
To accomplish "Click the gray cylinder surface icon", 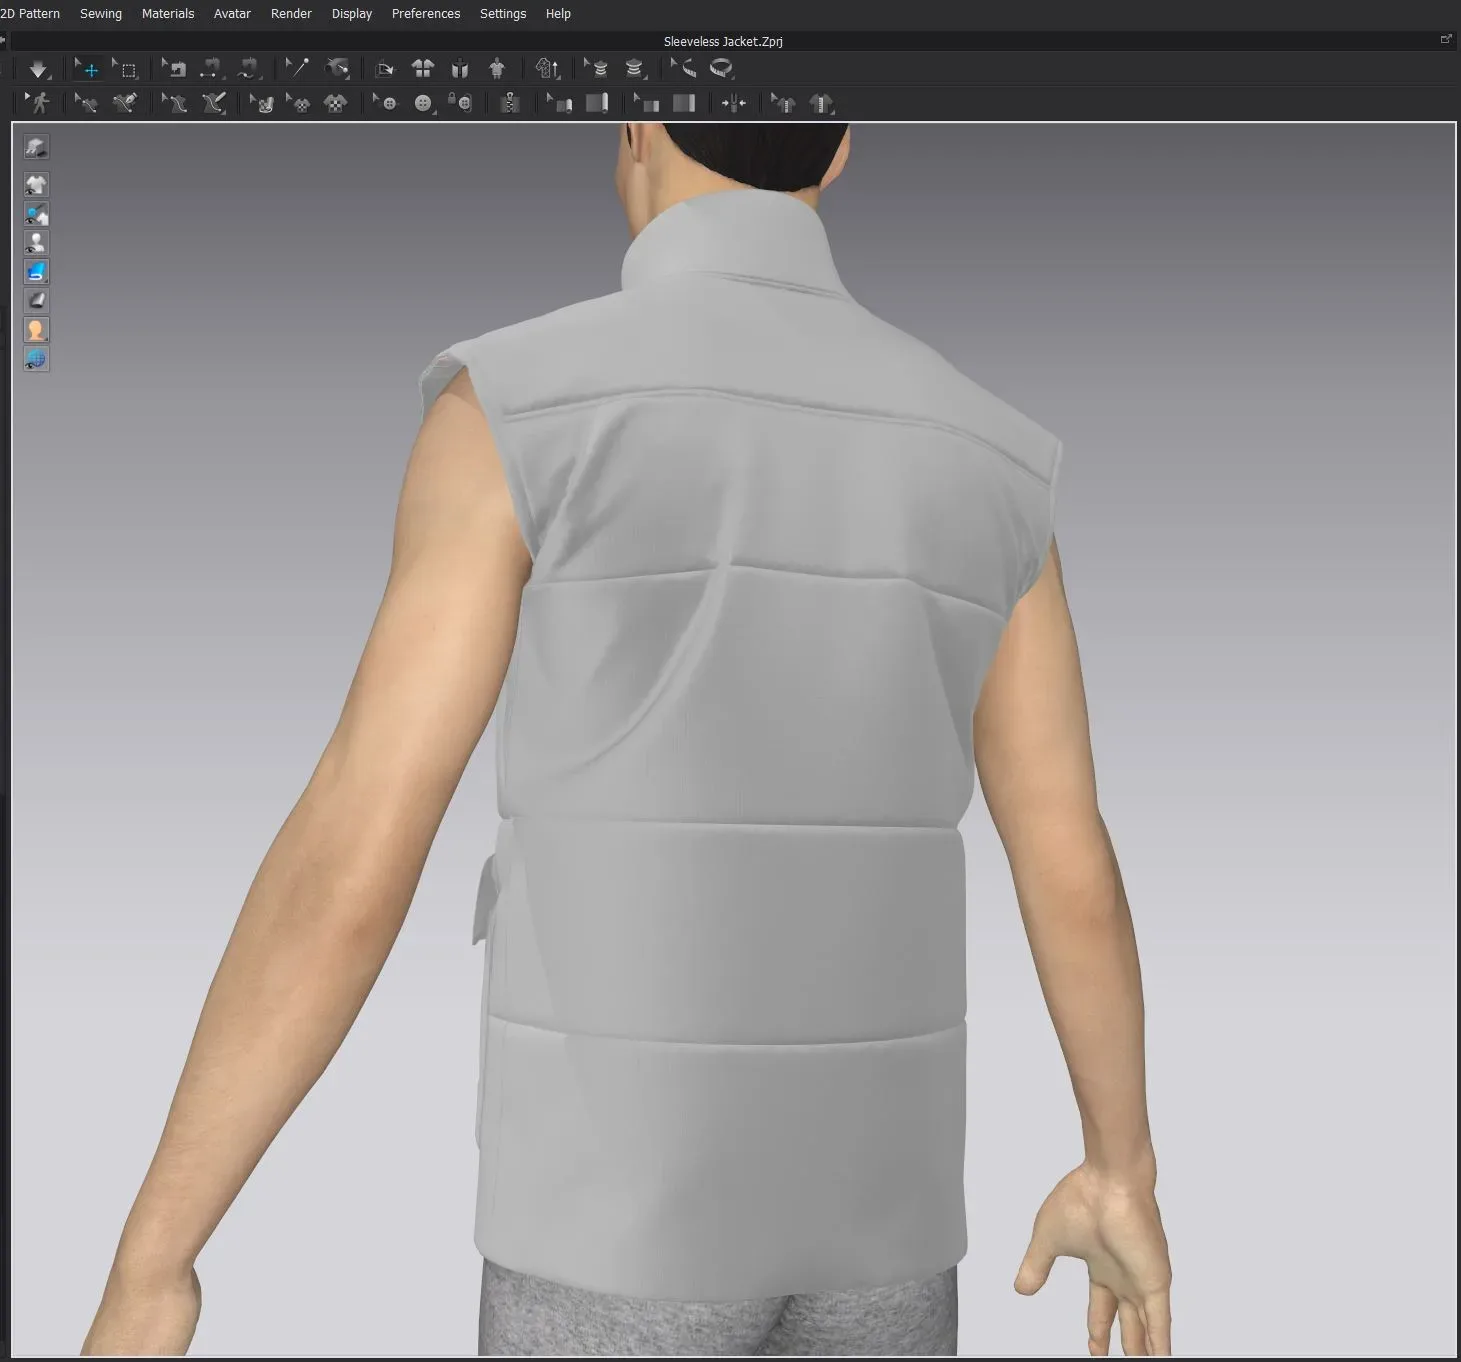I will (36, 300).
